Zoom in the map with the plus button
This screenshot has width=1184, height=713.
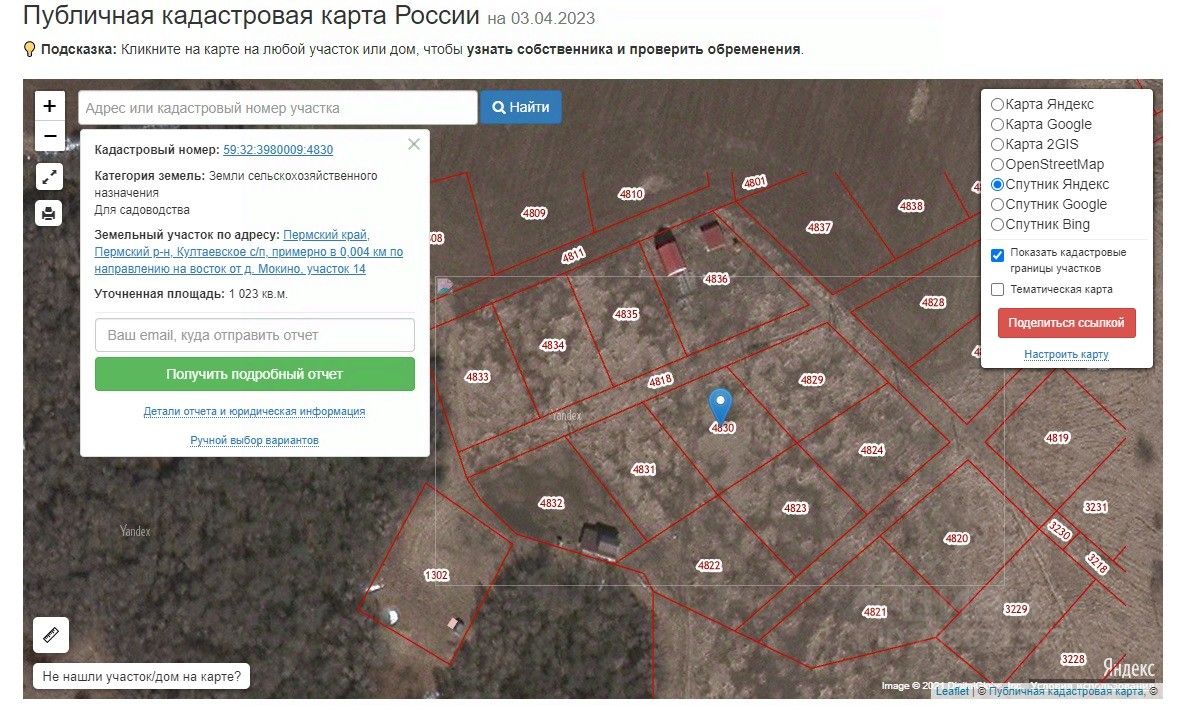click(x=50, y=106)
